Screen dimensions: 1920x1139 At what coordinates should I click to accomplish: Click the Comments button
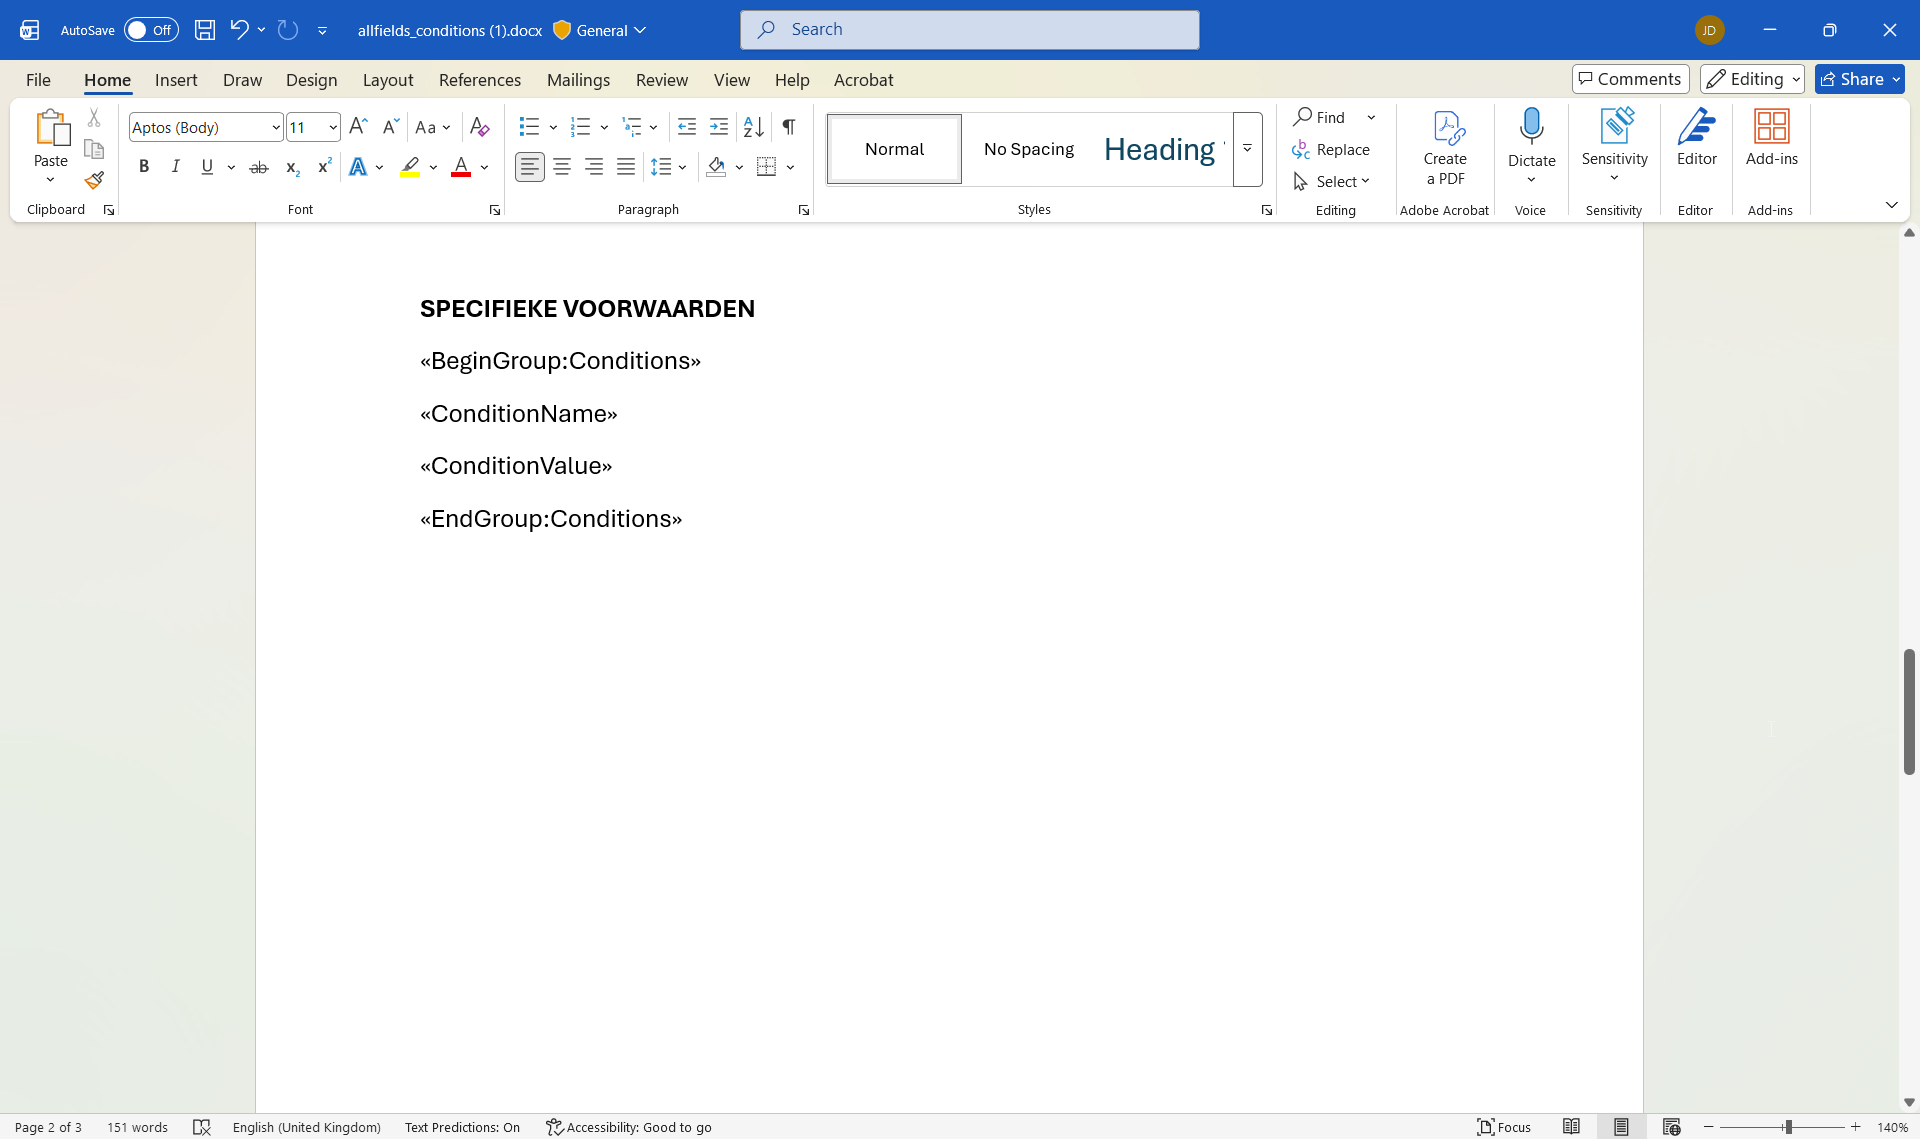coord(1630,79)
